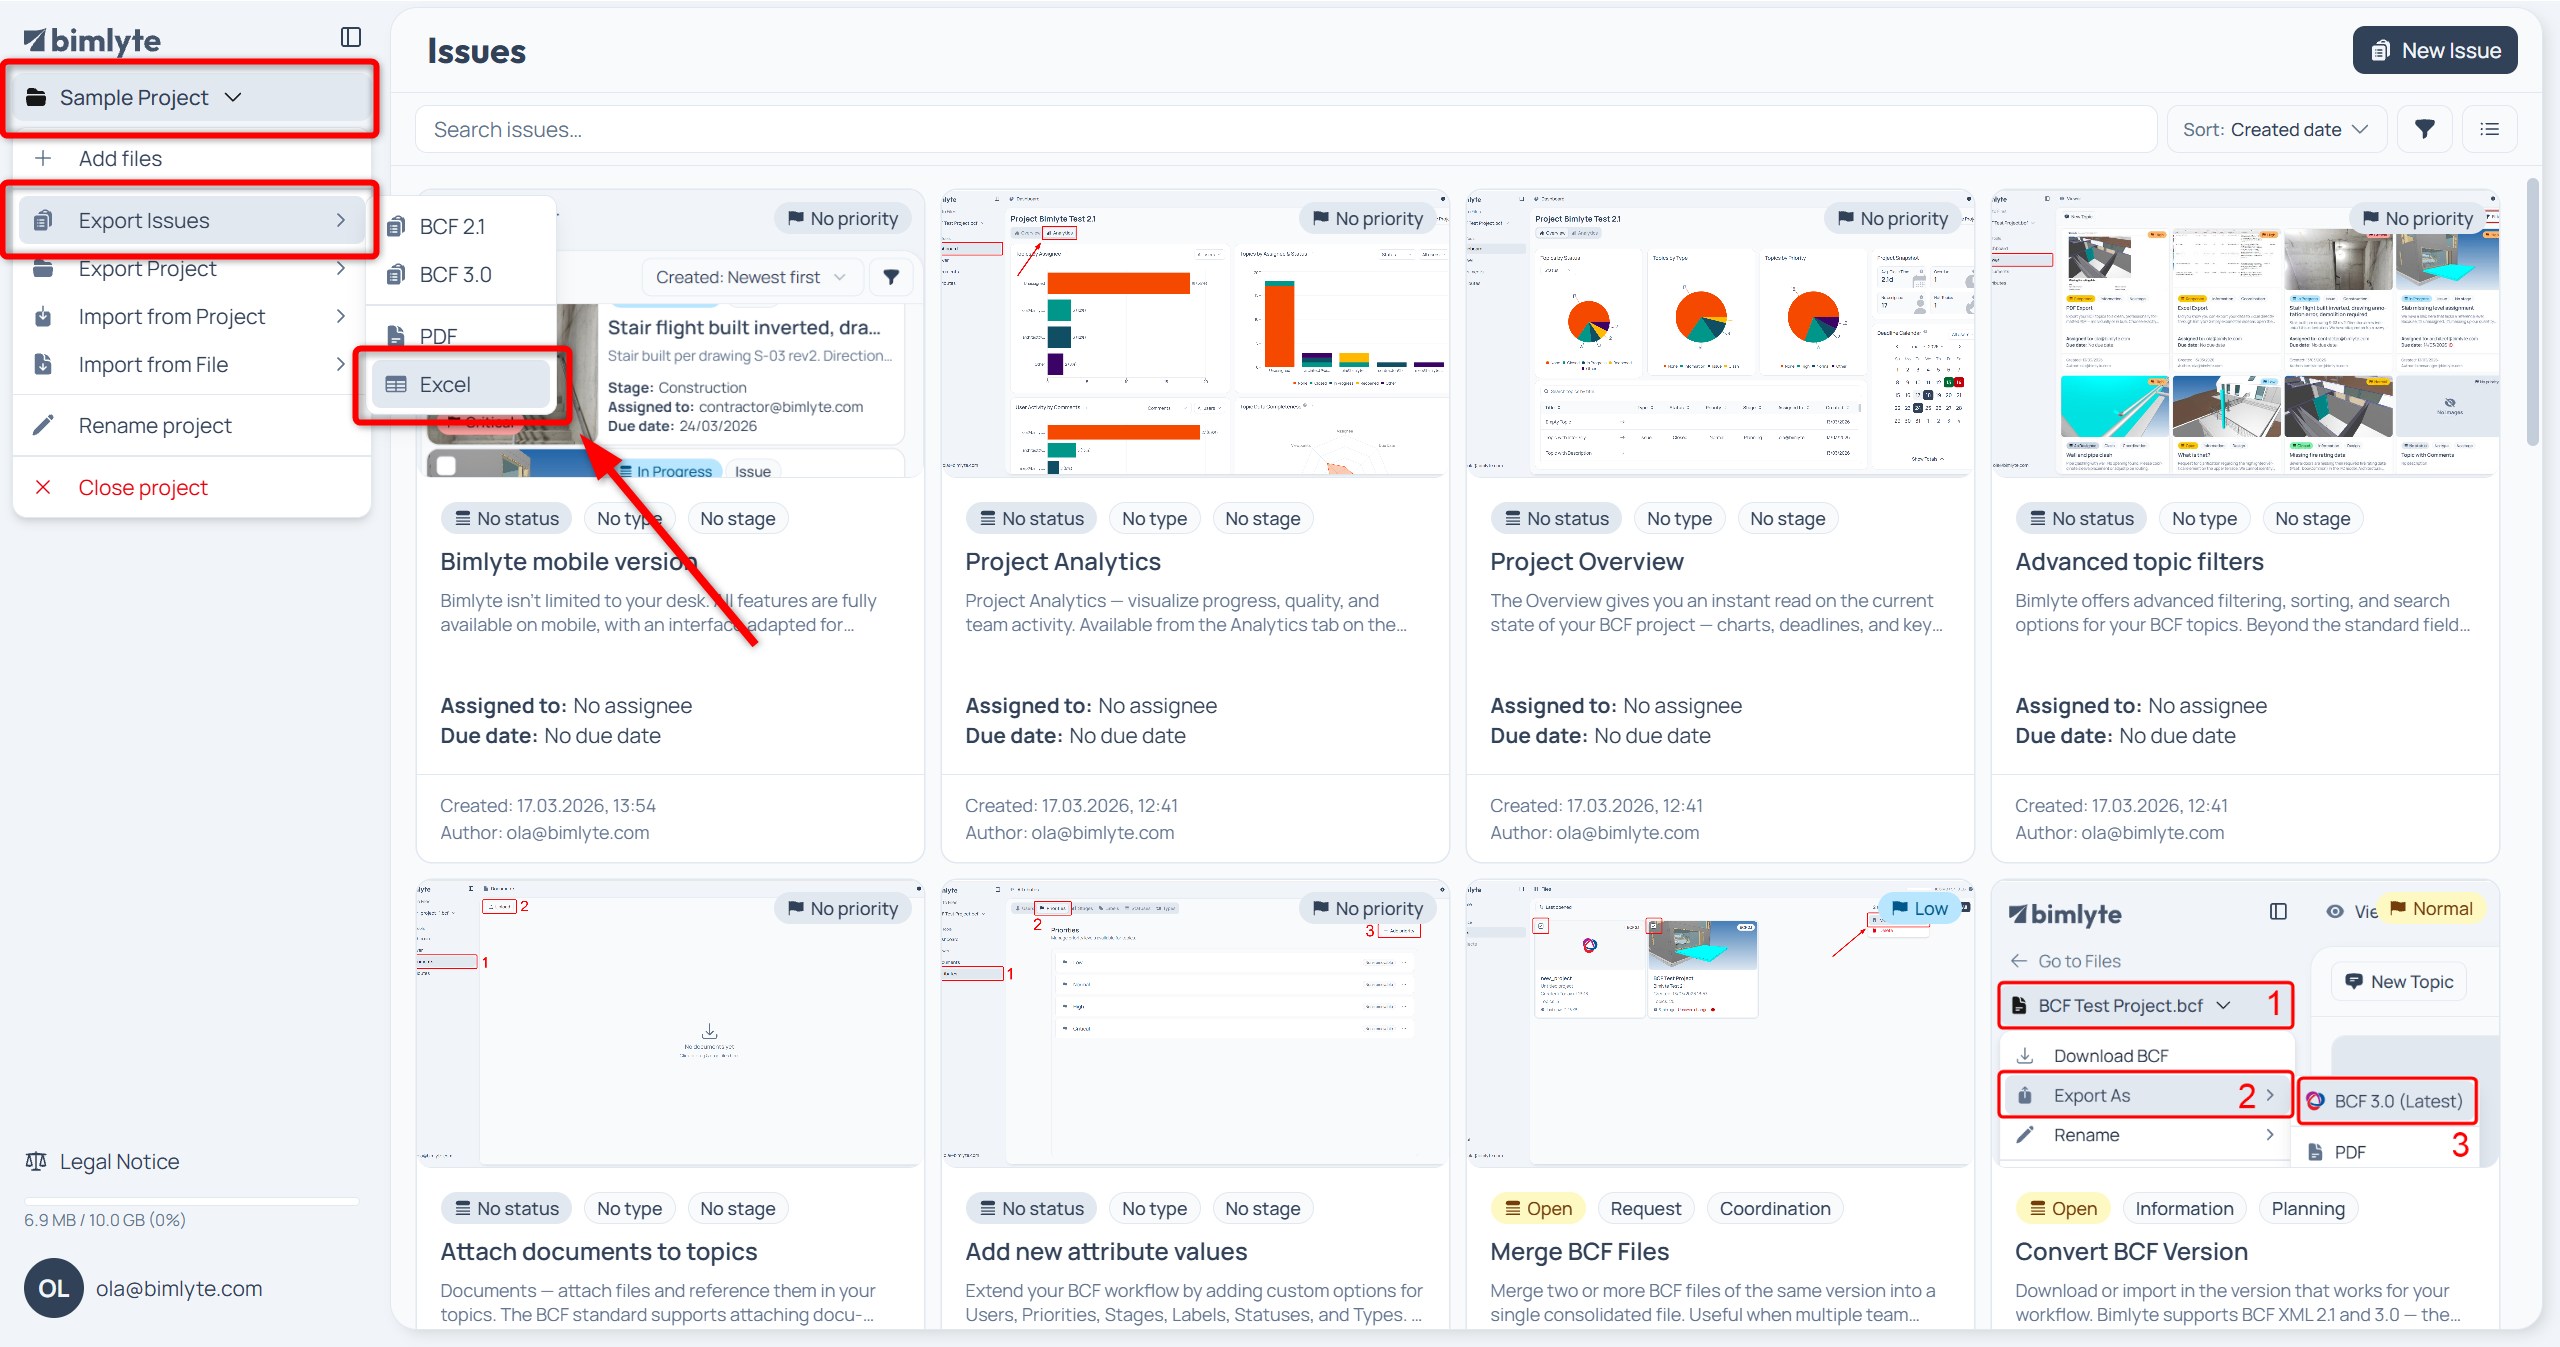
Task: Open the Sort: Created date dropdown
Action: click(2276, 129)
